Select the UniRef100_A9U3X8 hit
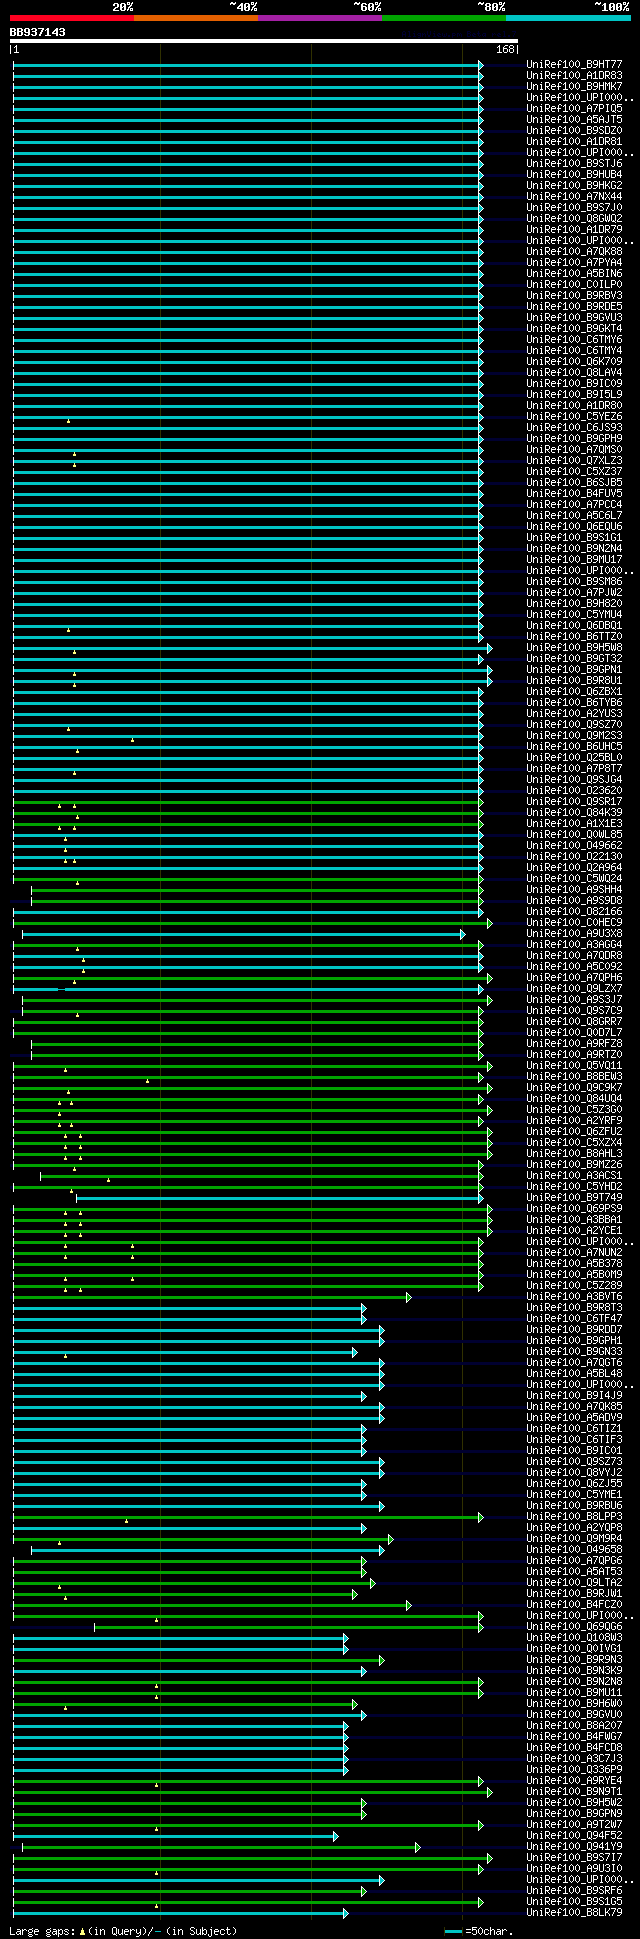640x1939 pixels. tap(575, 934)
